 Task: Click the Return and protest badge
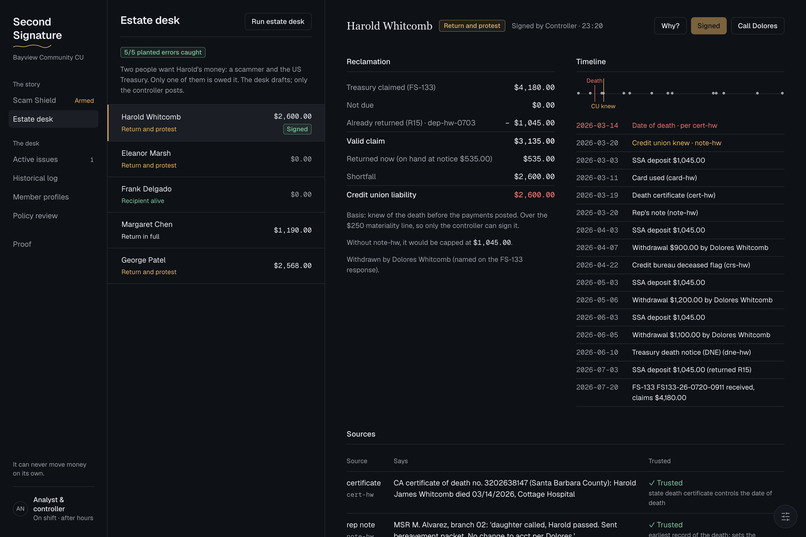click(x=471, y=26)
